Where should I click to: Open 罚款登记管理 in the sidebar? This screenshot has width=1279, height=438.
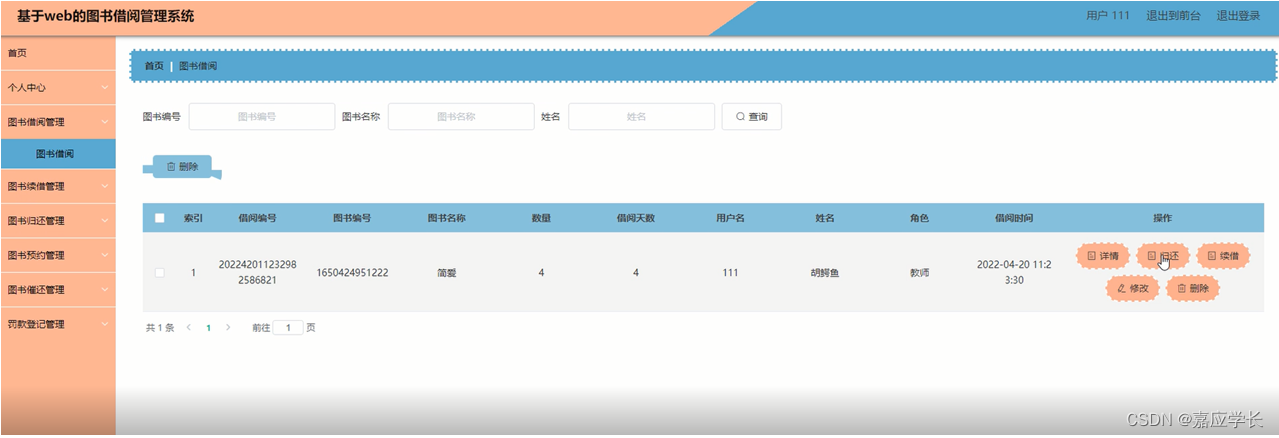[58, 324]
